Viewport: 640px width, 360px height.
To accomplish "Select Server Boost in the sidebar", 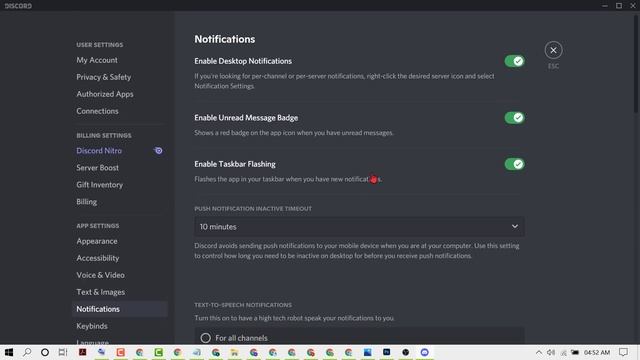I will pyautogui.click(x=98, y=168).
